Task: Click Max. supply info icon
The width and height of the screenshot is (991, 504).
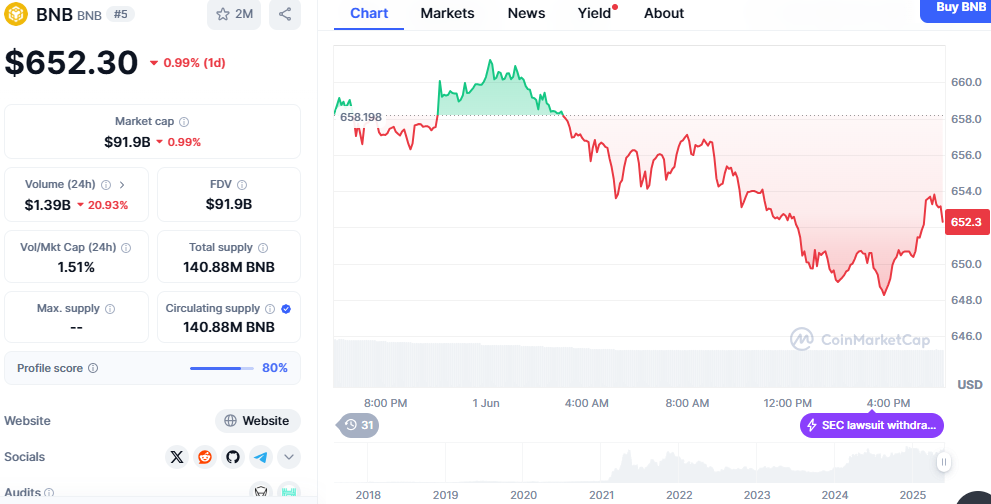Action: (110, 309)
